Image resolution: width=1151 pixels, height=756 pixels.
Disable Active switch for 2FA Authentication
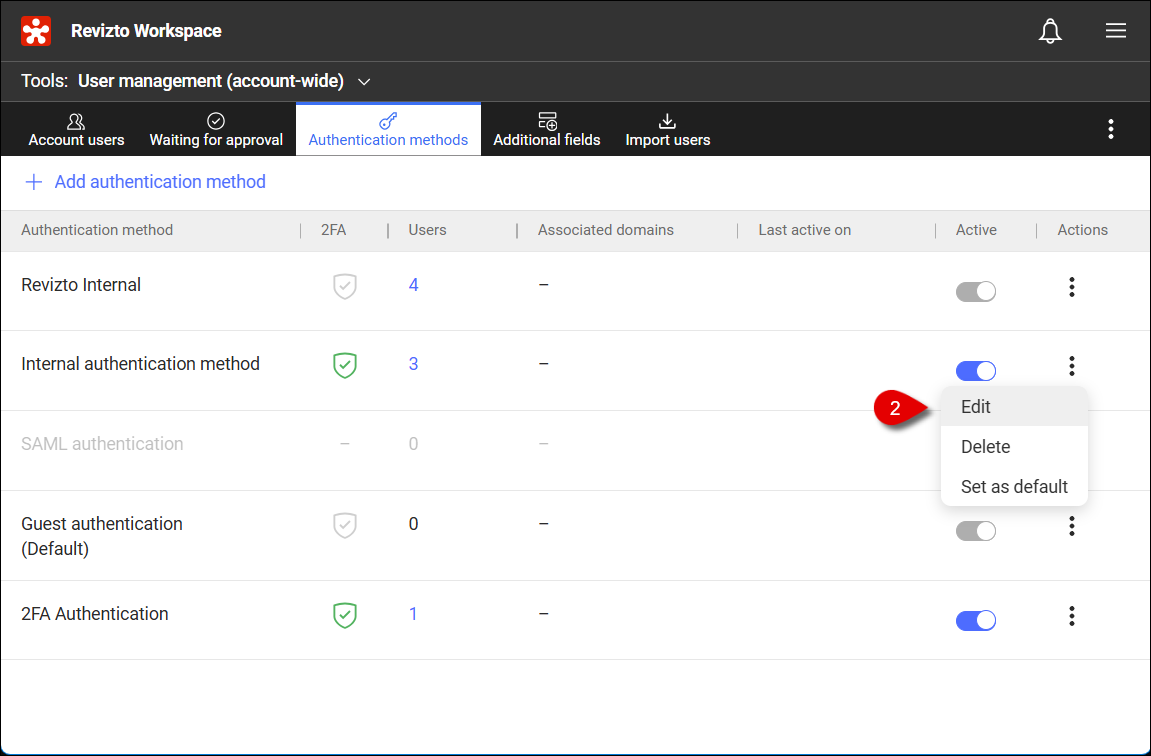976,620
